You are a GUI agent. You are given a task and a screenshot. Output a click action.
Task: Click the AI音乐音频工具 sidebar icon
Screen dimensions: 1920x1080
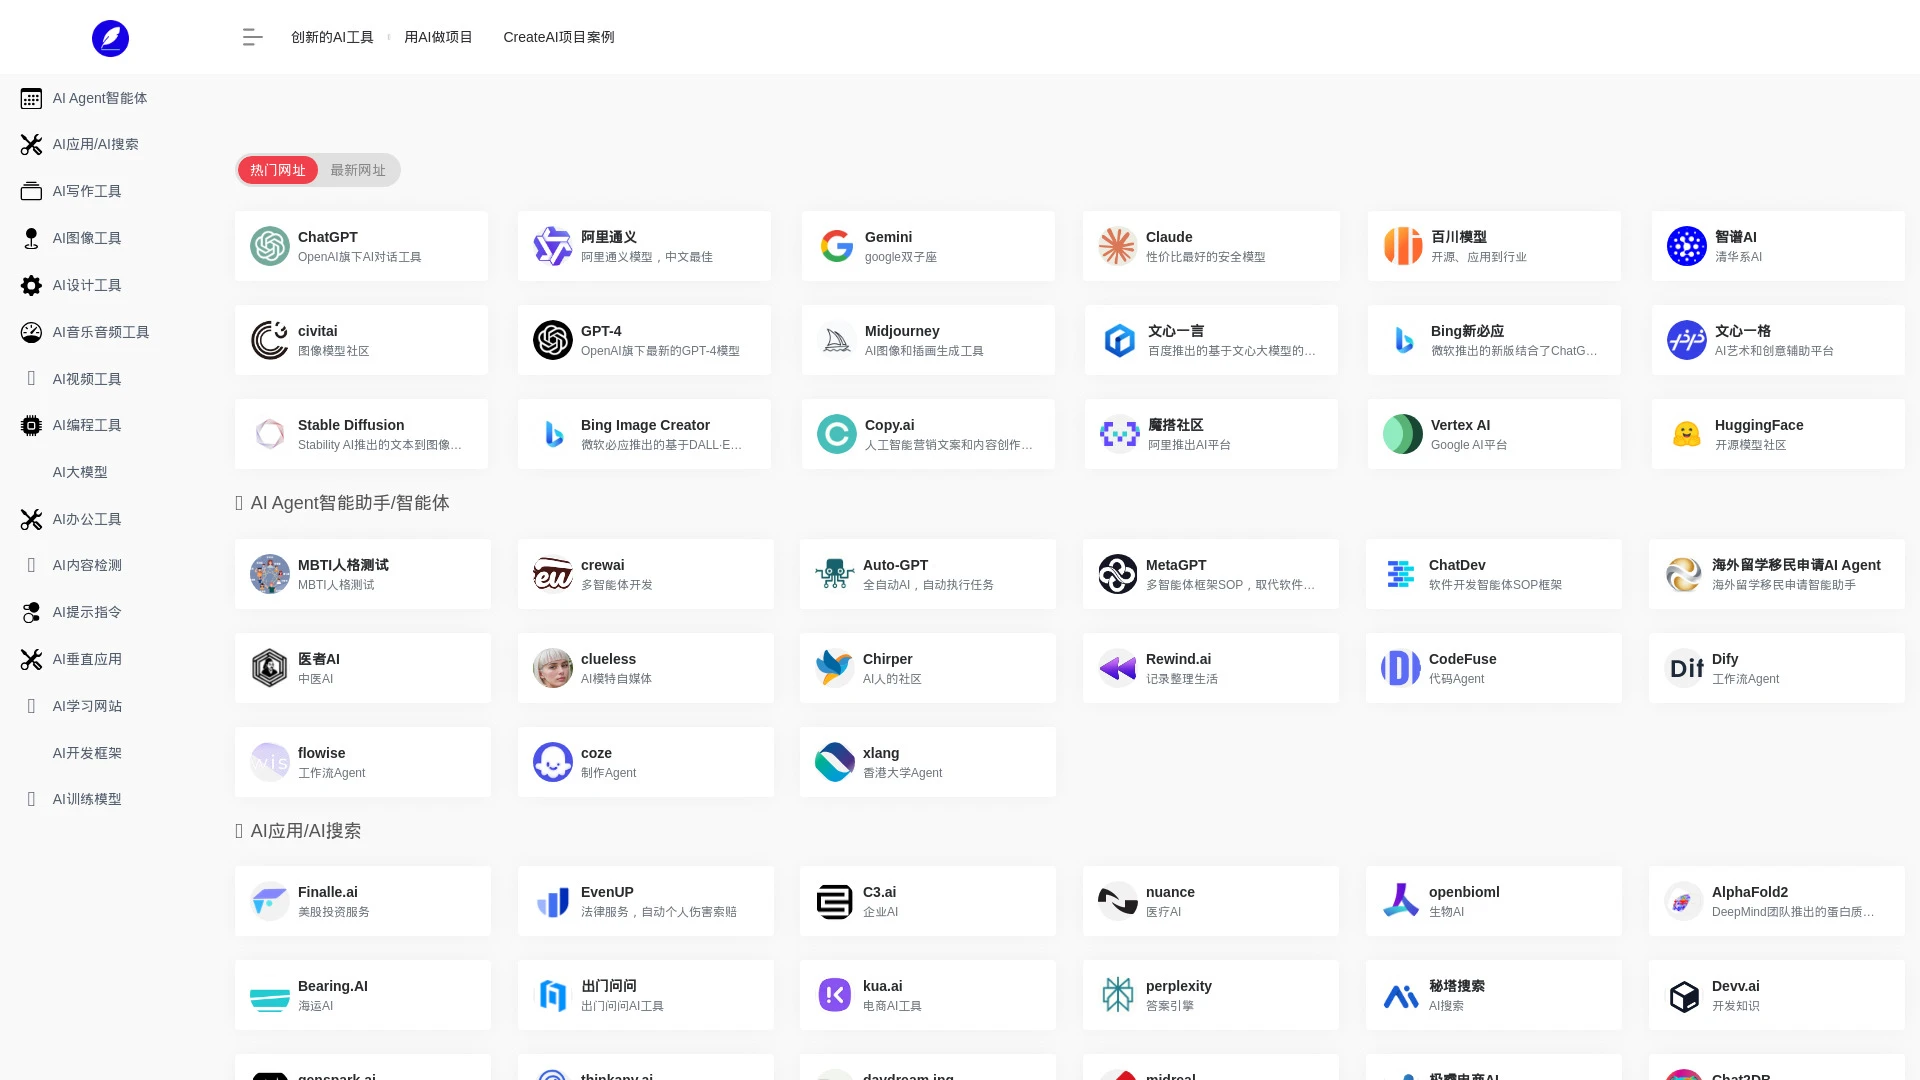30,332
